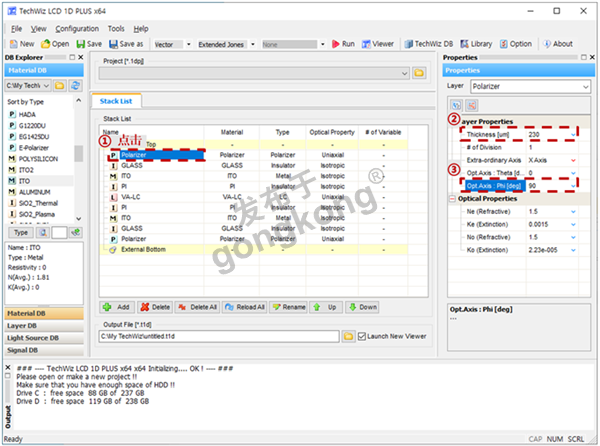The width and height of the screenshot is (600, 446).
Task: Click the Delete button
Action: tap(155, 307)
